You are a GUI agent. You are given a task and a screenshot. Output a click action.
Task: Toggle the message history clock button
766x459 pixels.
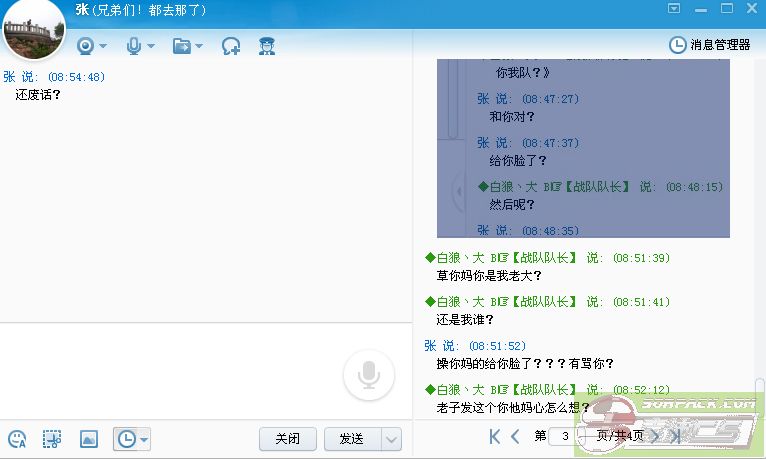coord(126,438)
